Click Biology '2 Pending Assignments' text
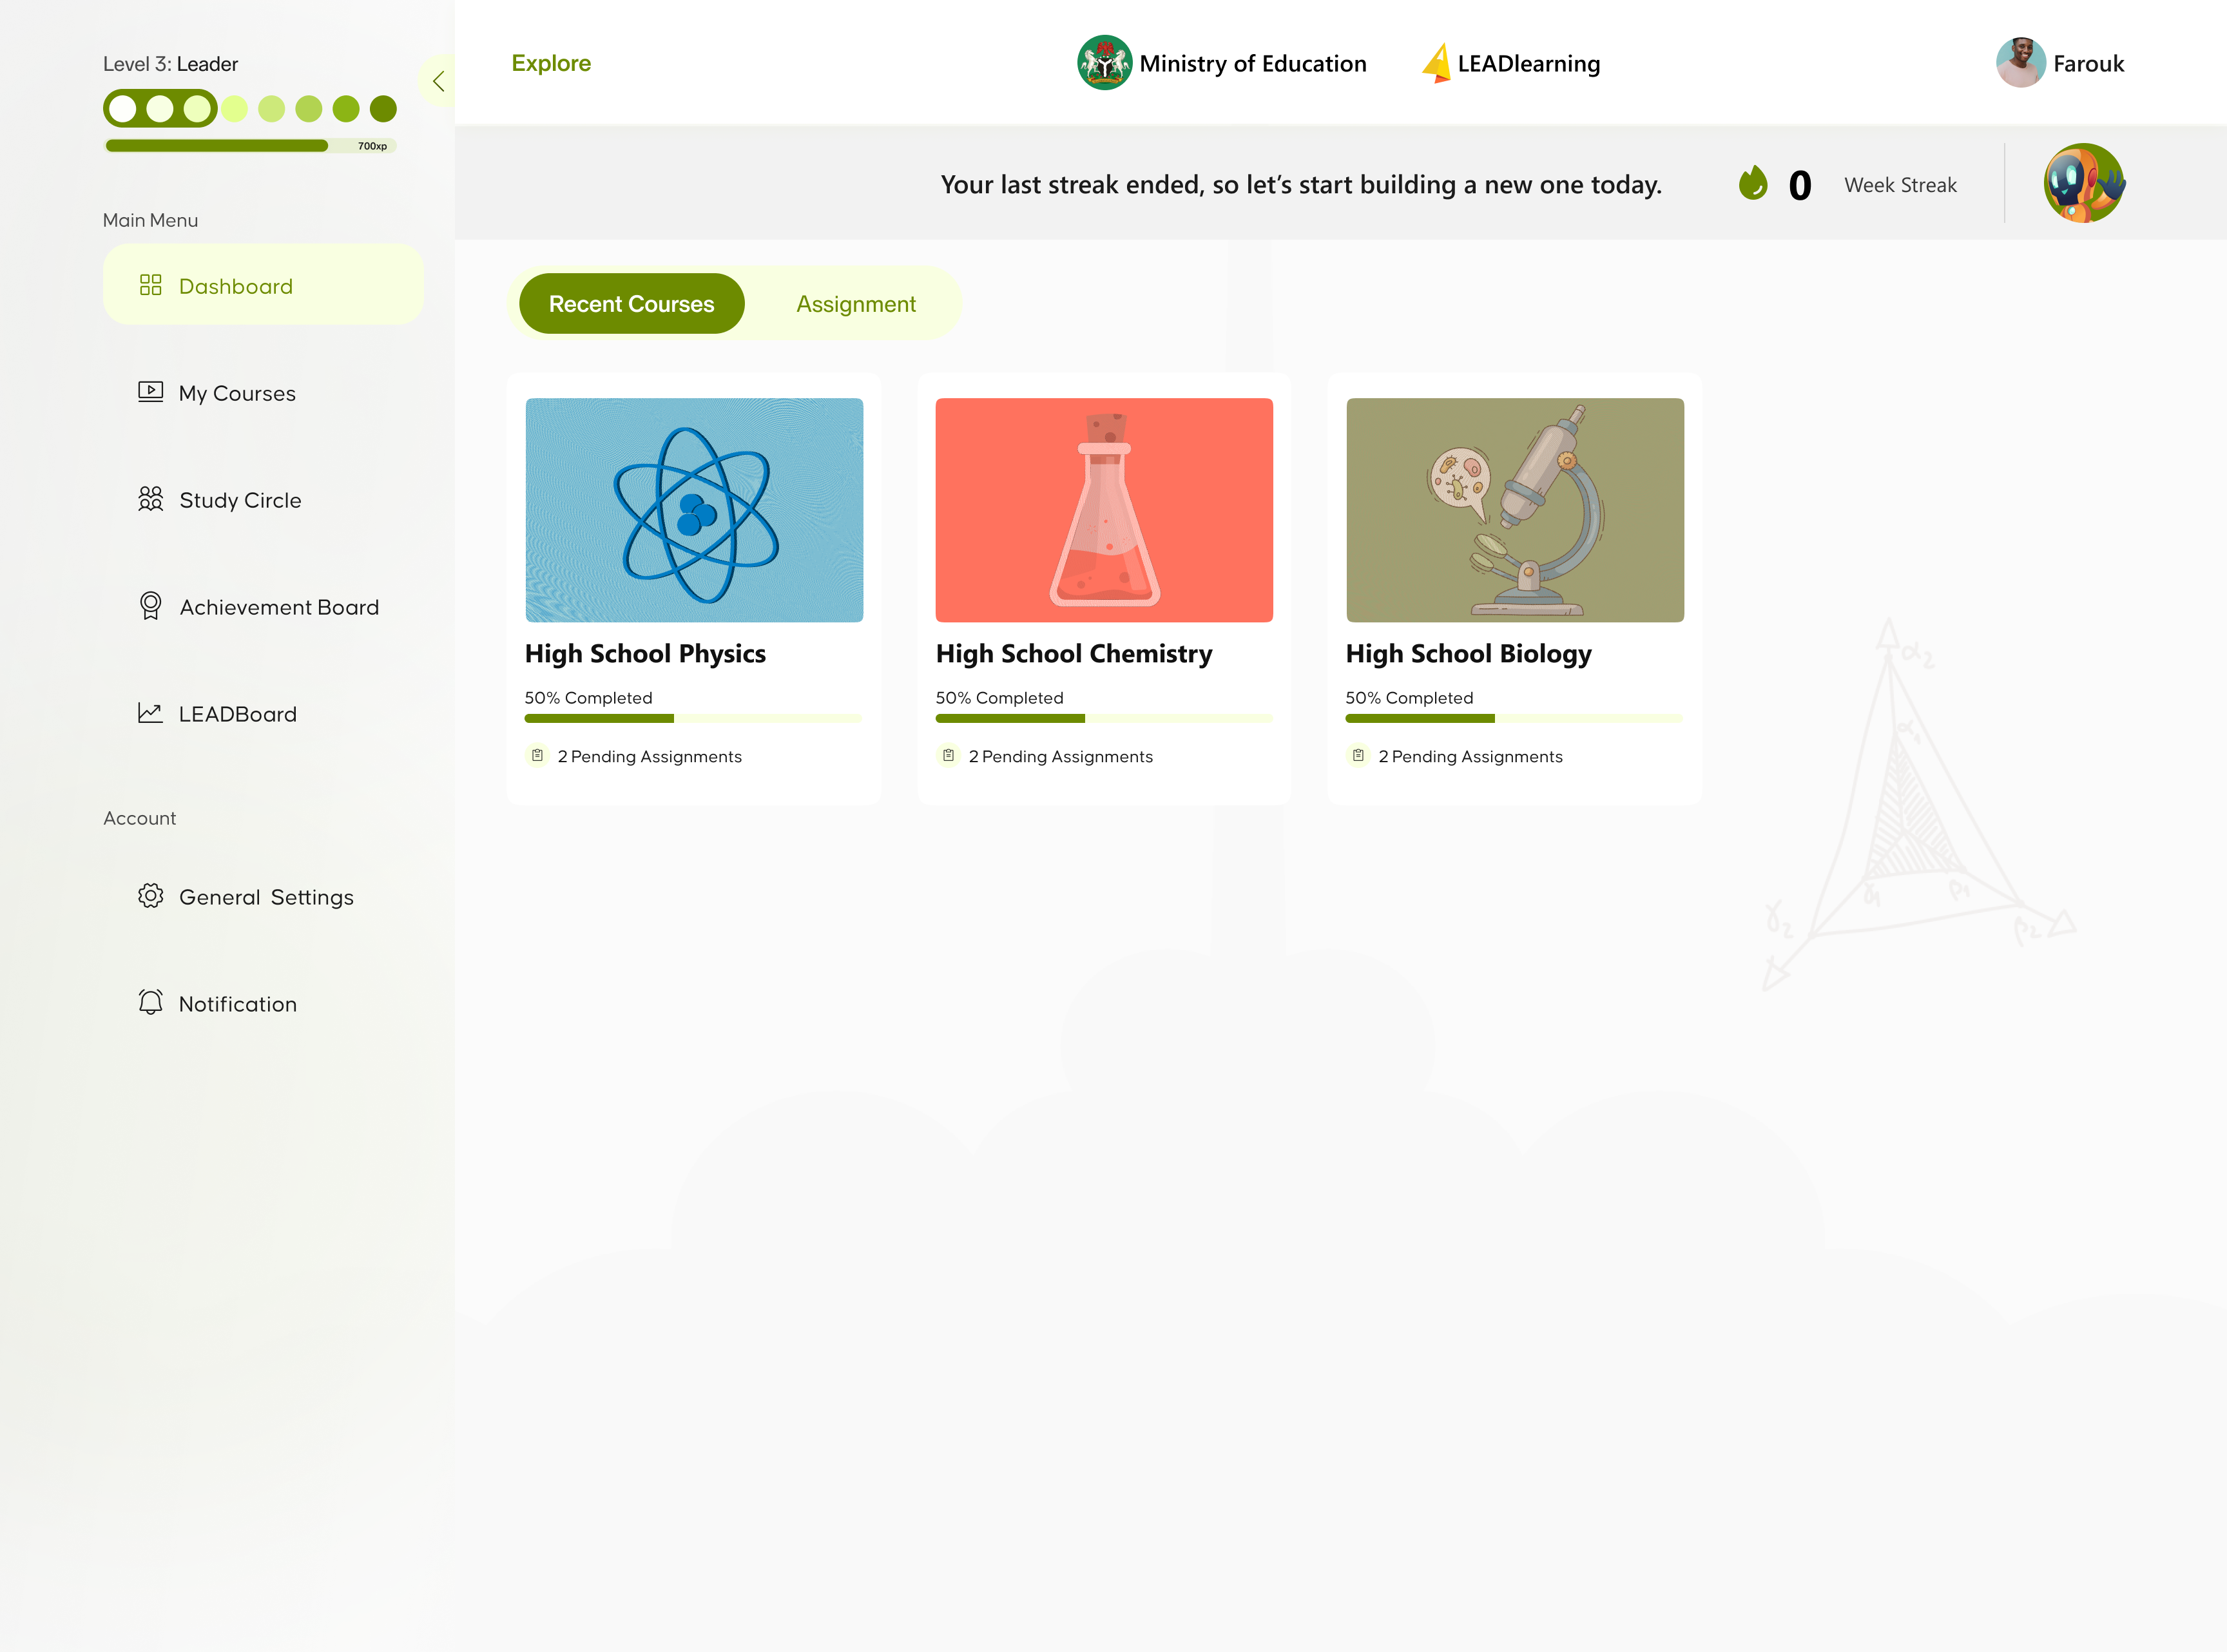2227x1652 pixels. [x=1470, y=756]
